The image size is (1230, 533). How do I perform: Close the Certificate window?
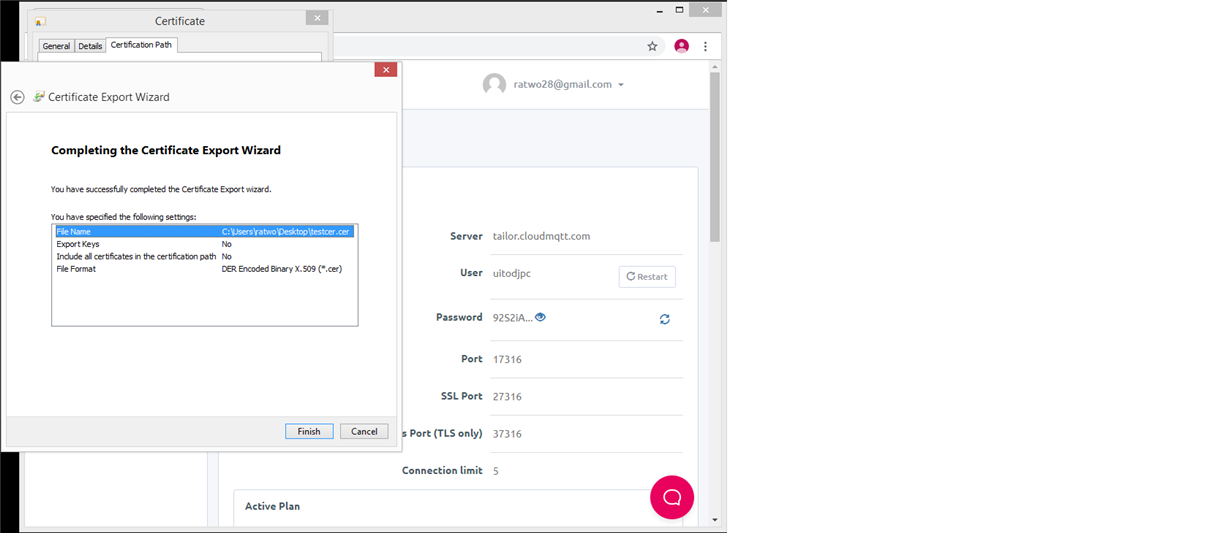[317, 18]
